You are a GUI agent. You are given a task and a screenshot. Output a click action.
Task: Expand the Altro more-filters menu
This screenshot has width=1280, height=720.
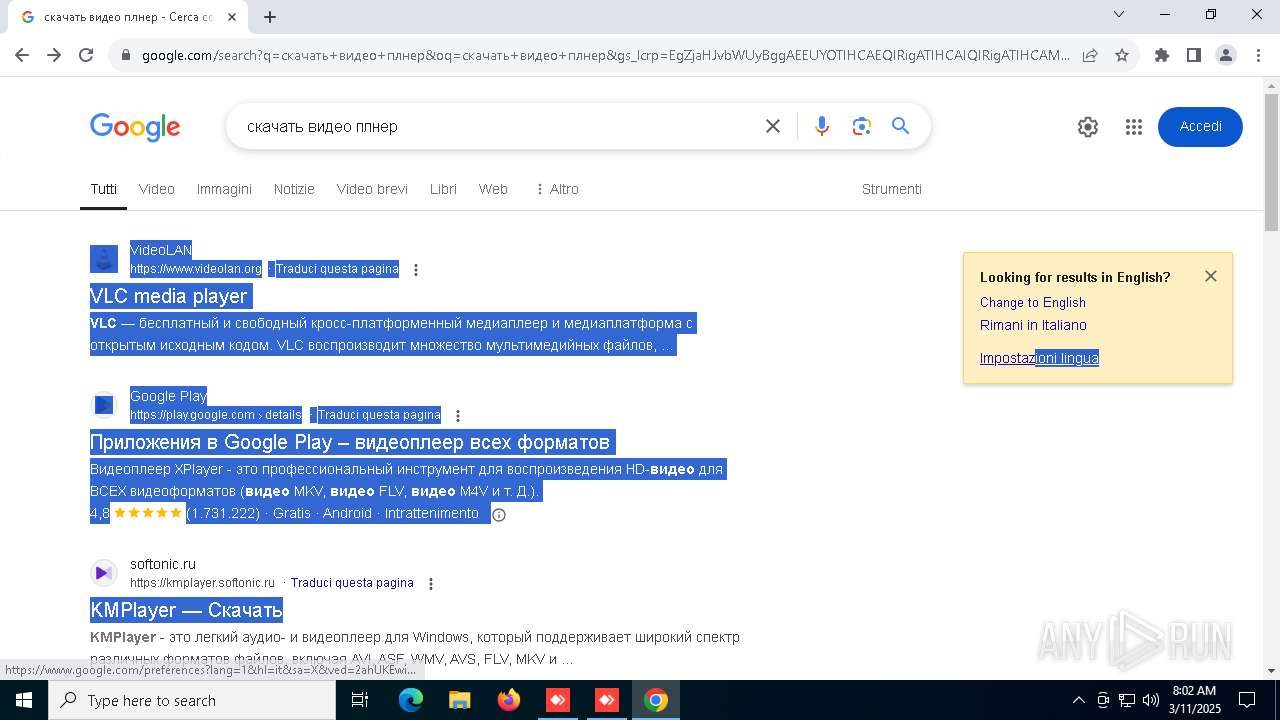557,189
